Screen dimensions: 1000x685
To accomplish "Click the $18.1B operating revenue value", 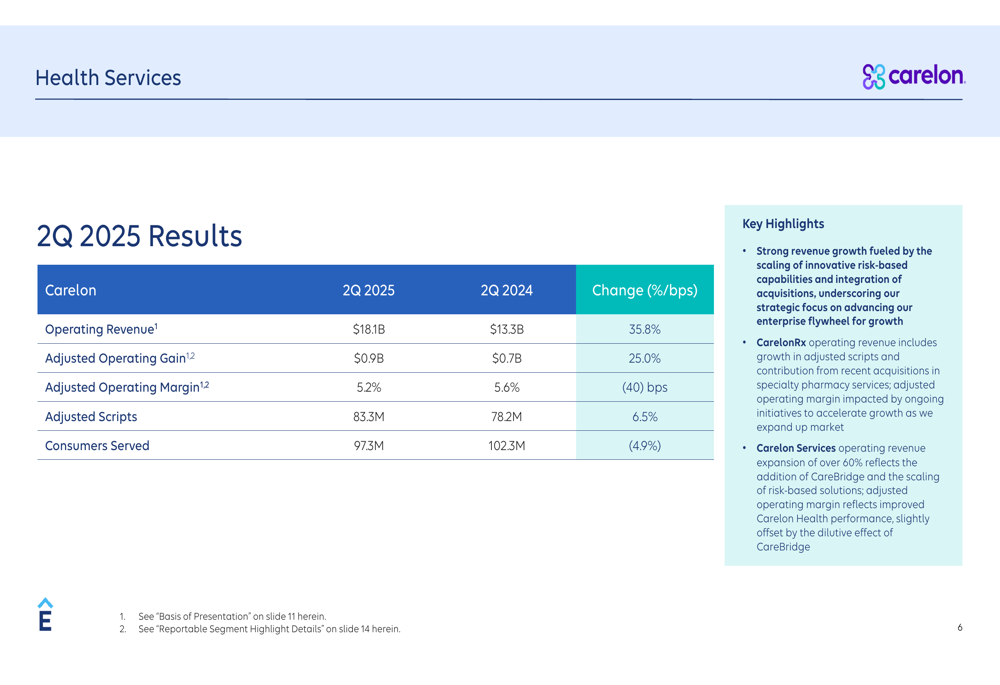I will [x=369, y=330].
